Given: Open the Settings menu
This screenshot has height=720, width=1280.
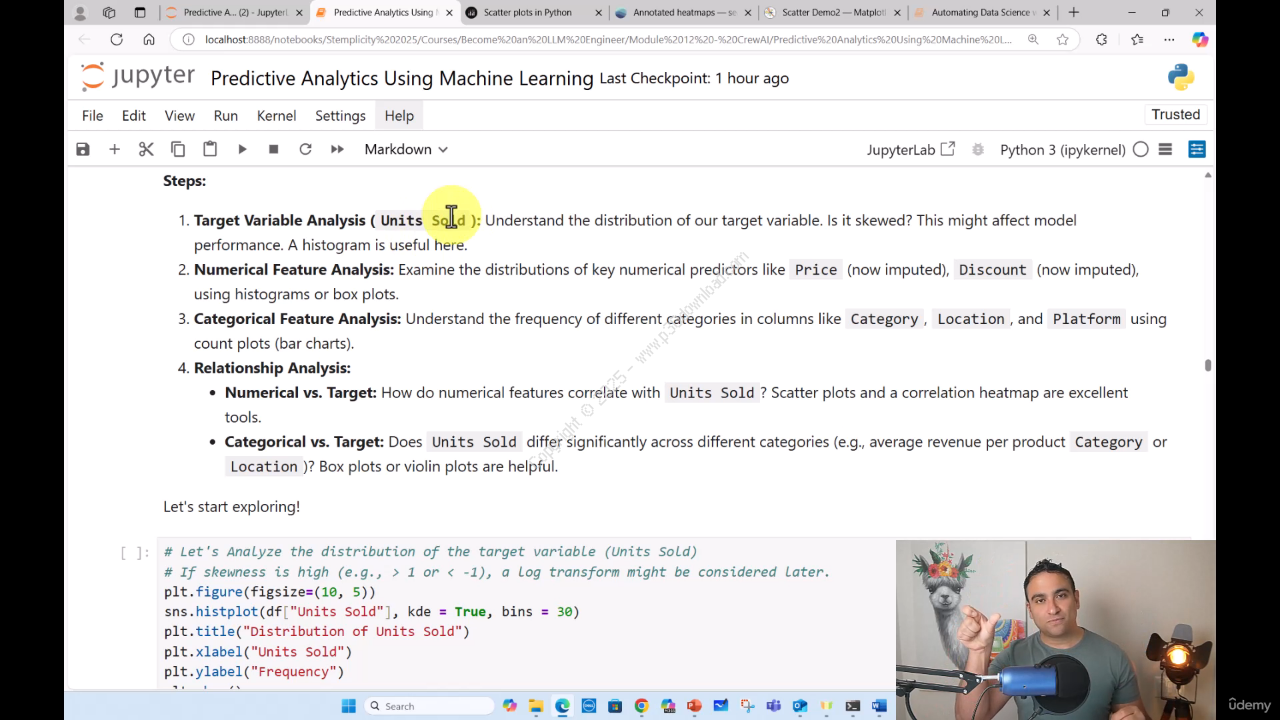Looking at the screenshot, I should [340, 115].
